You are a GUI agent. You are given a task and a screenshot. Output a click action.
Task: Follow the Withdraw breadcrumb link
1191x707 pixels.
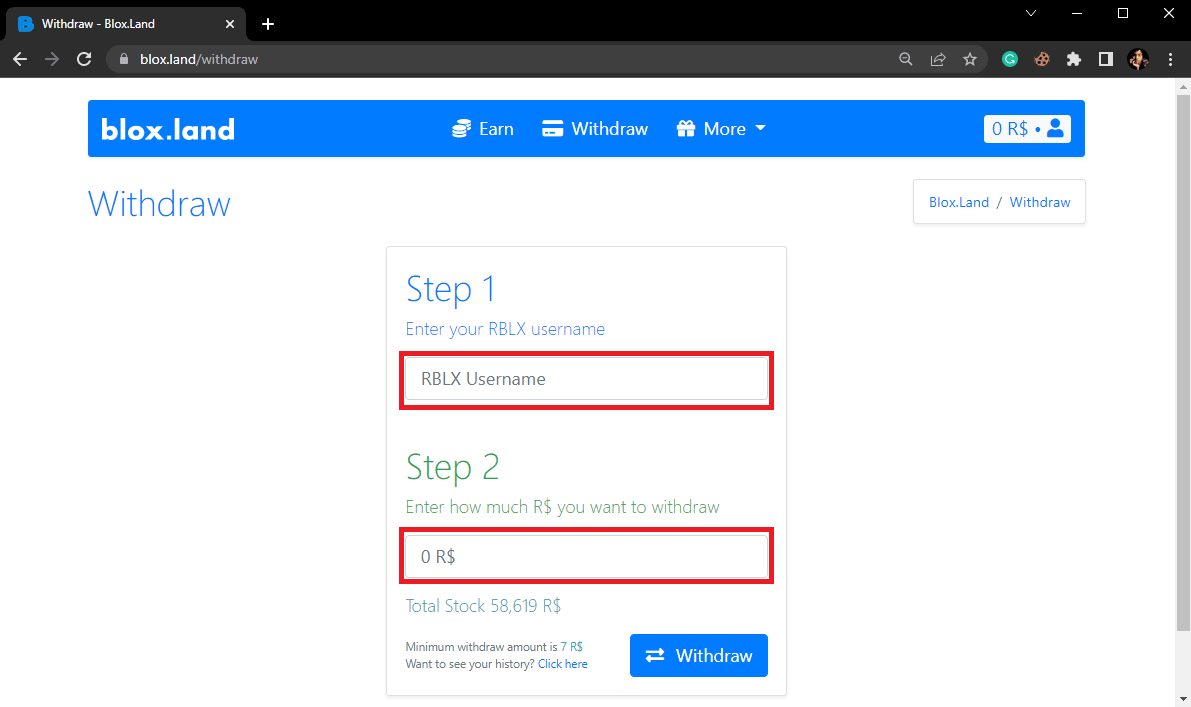coord(1040,202)
